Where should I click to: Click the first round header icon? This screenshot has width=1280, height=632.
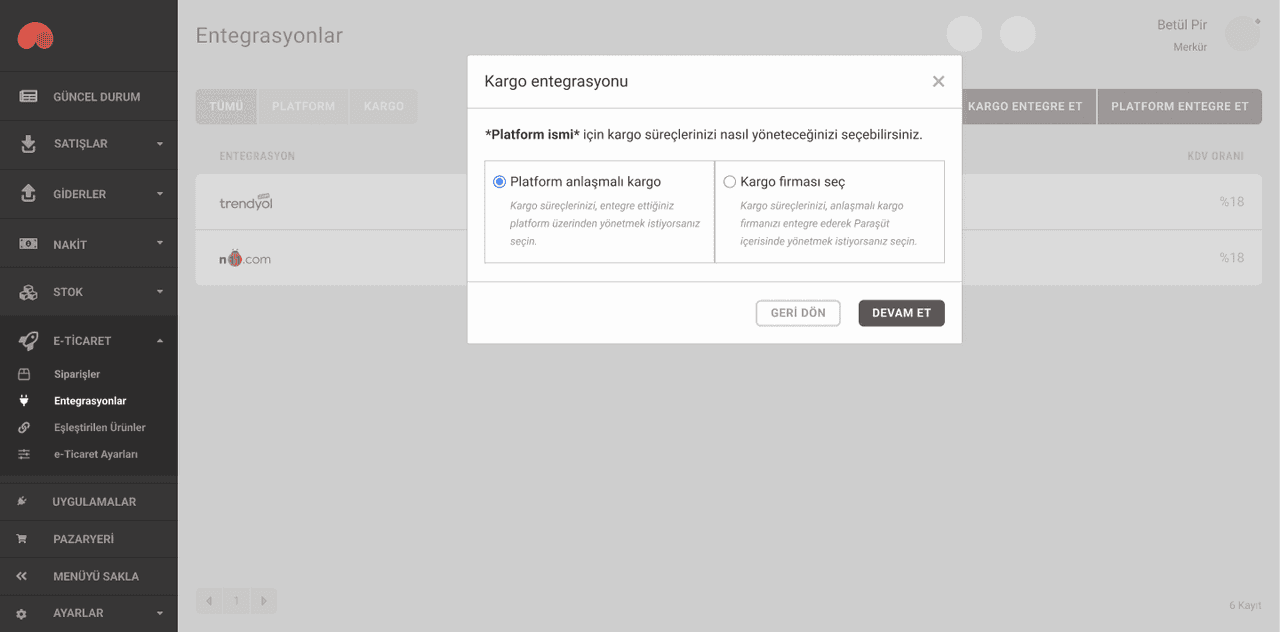(x=965, y=34)
